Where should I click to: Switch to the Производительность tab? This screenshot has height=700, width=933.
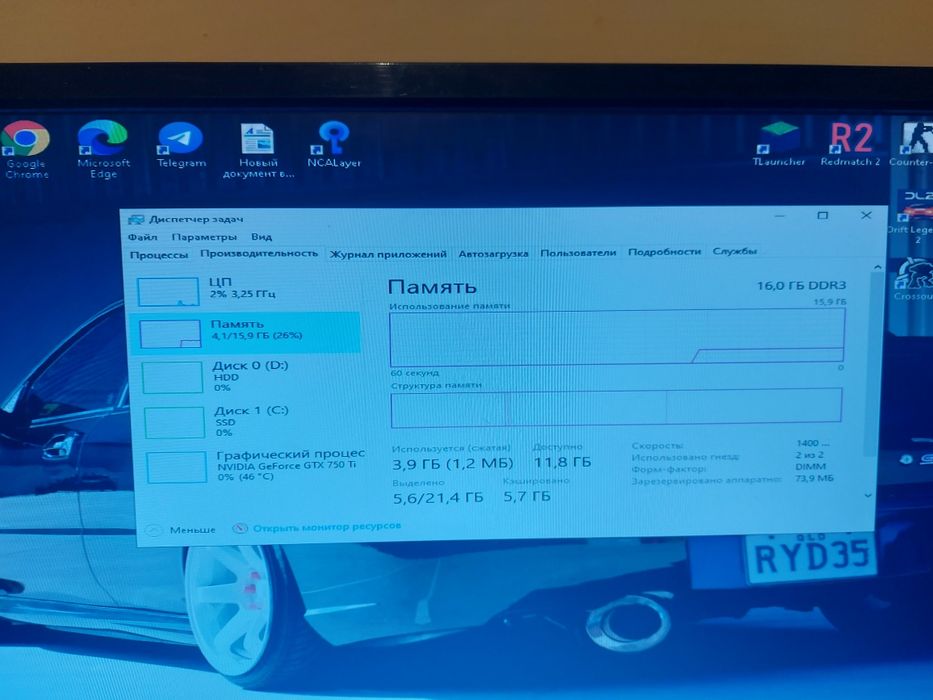pos(259,254)
